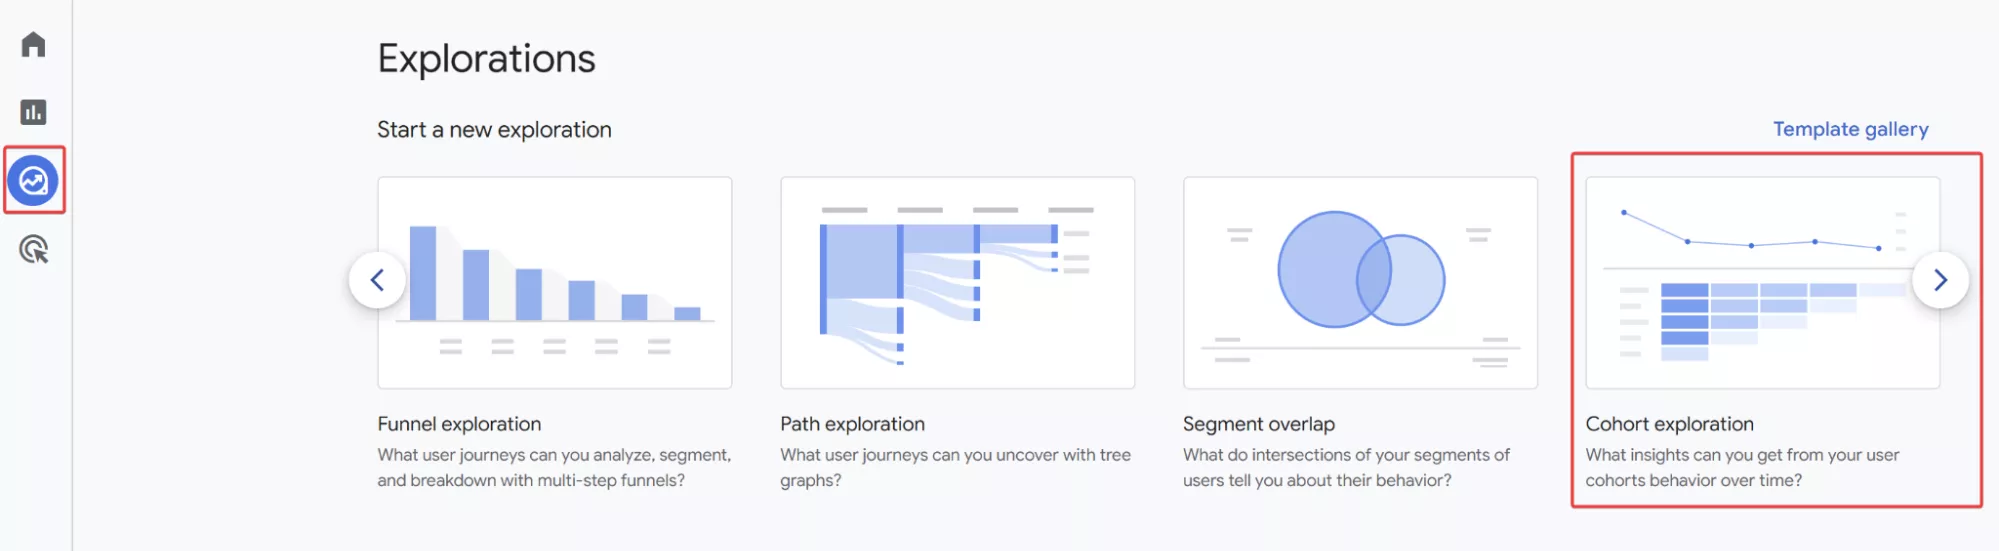This screenshot has width=1999, height=551.
Task: Select the Path exploration thumbnail
Action: [957, 283]
